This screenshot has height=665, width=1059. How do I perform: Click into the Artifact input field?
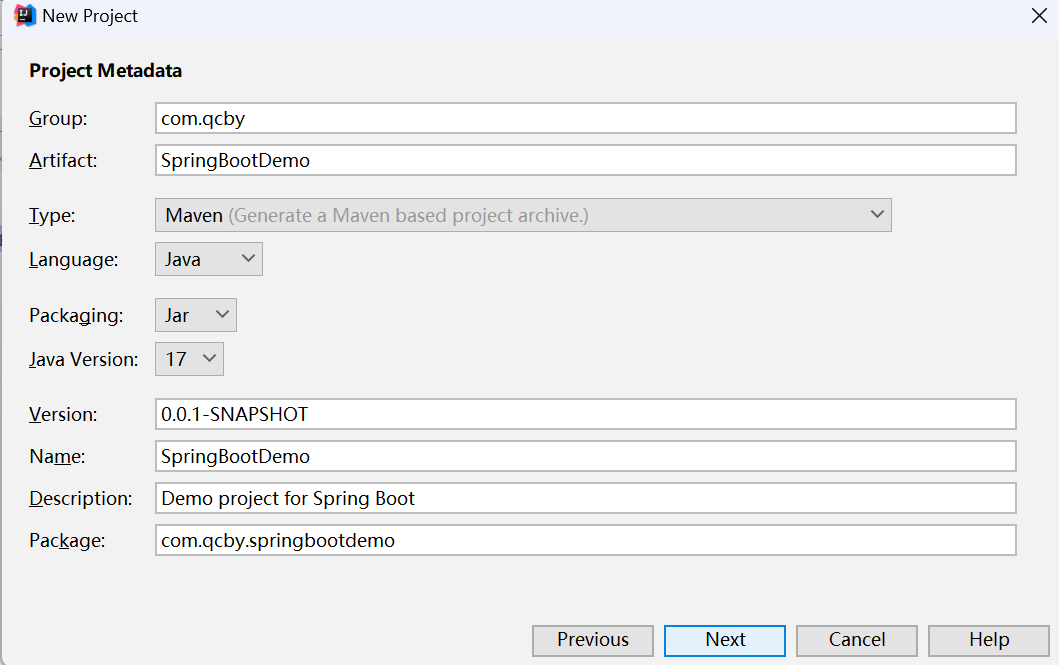click(586, 160)
